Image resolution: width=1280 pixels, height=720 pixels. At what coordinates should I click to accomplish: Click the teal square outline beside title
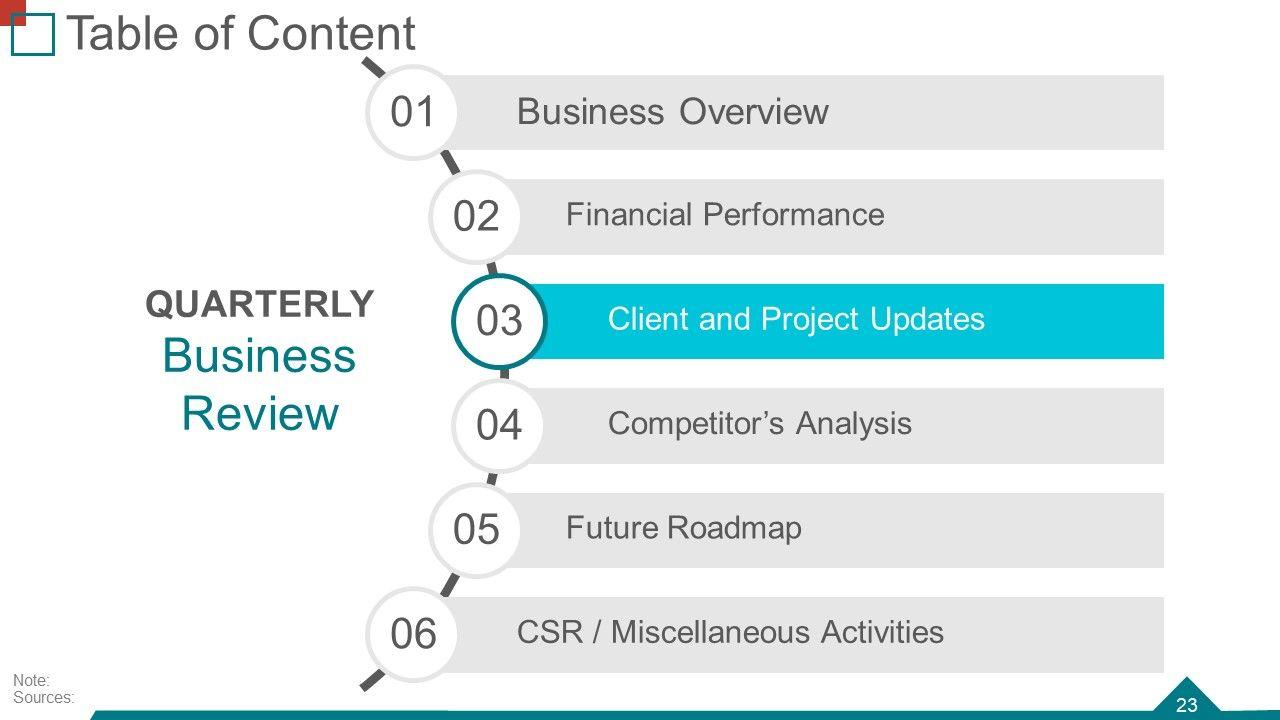tap(33, 37)
